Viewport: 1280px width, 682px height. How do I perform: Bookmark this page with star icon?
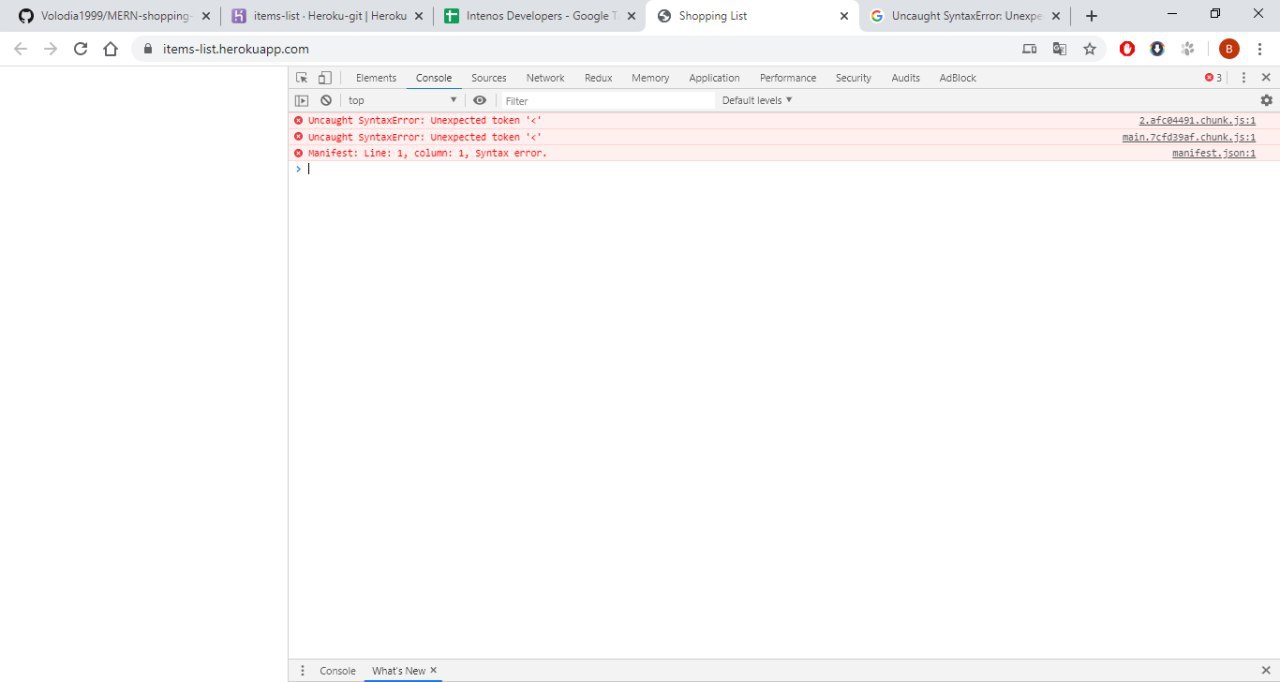click(1090, 49)
